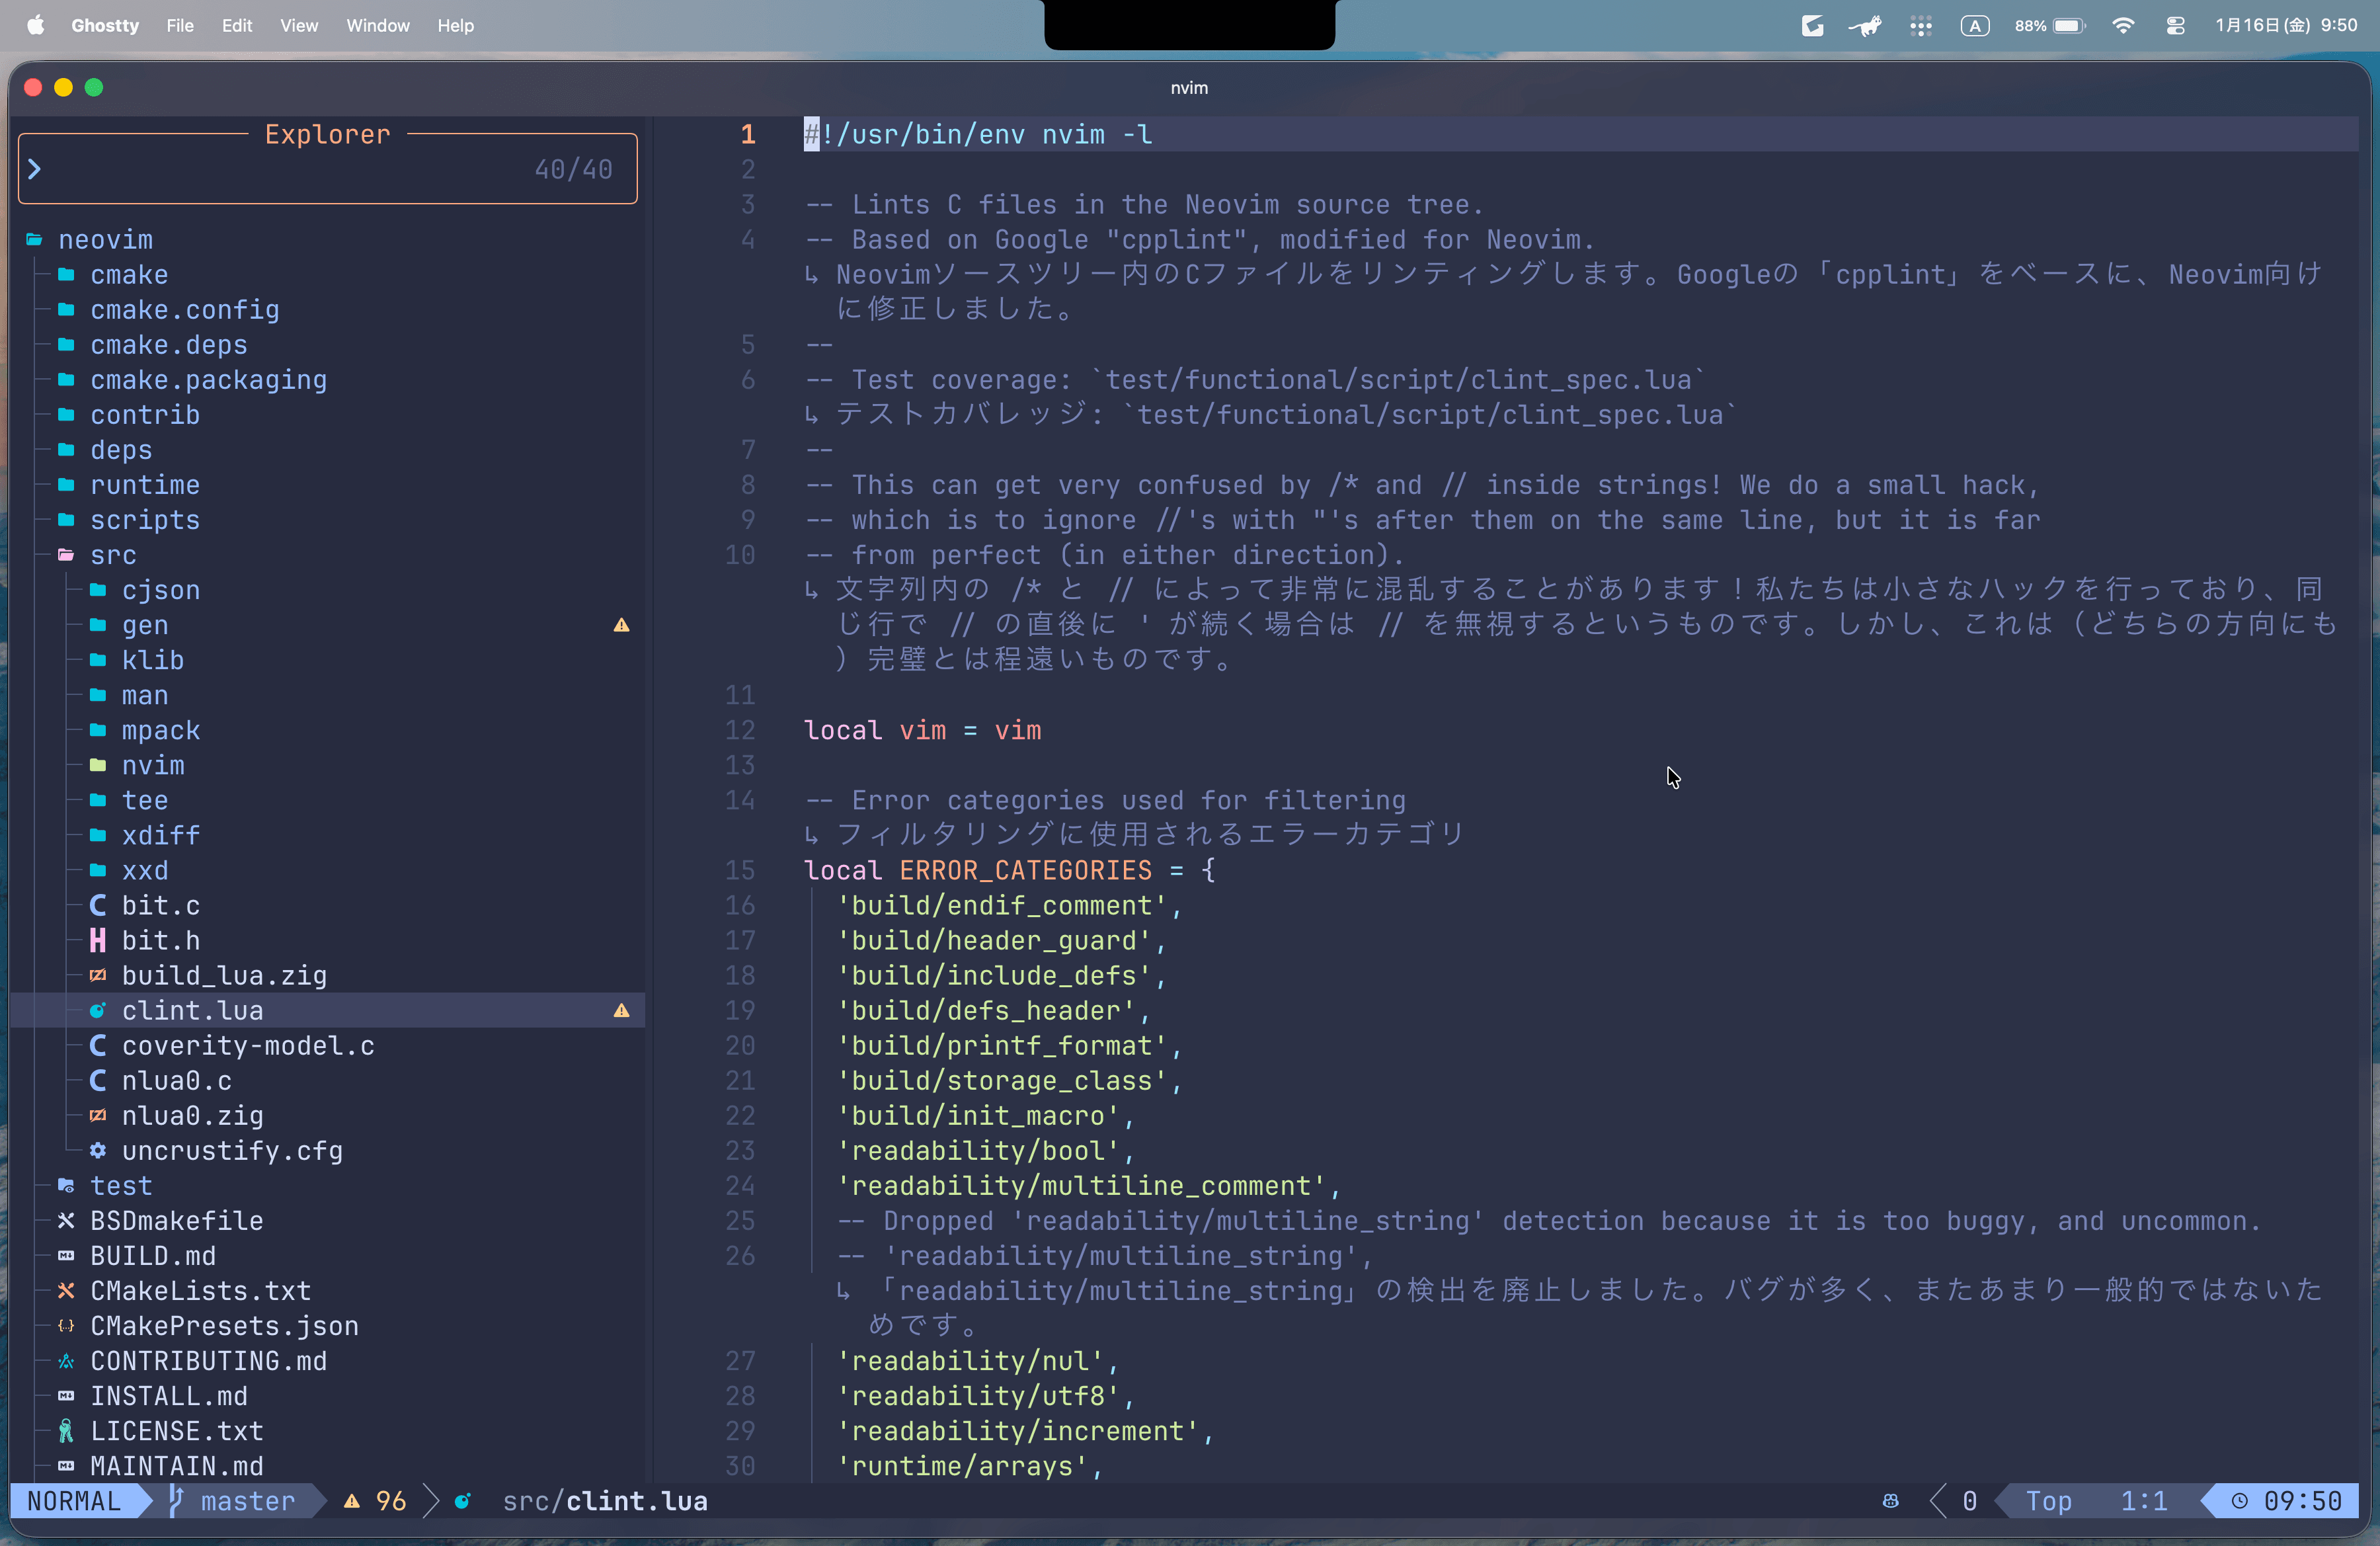Click the 1:1 cursor position indicator
Image resolution: width=2380 pixels, height=1546 pixels.
[x=2144, y=1500]
